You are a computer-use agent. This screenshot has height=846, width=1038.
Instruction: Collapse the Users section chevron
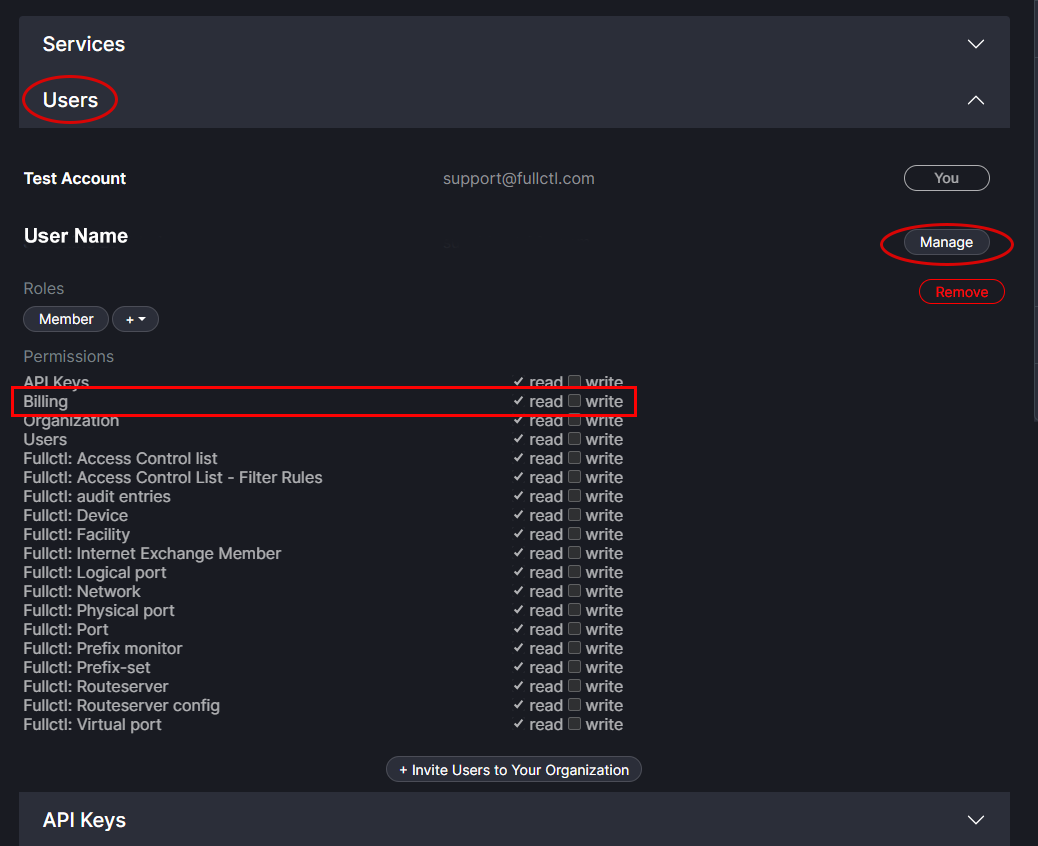click(976, 100)
